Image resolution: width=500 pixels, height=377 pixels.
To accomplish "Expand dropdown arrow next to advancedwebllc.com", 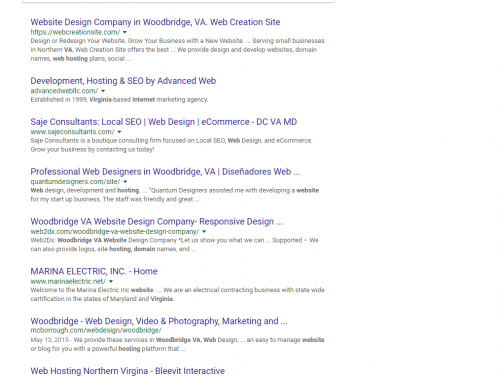I will click(x=103, y=91).
